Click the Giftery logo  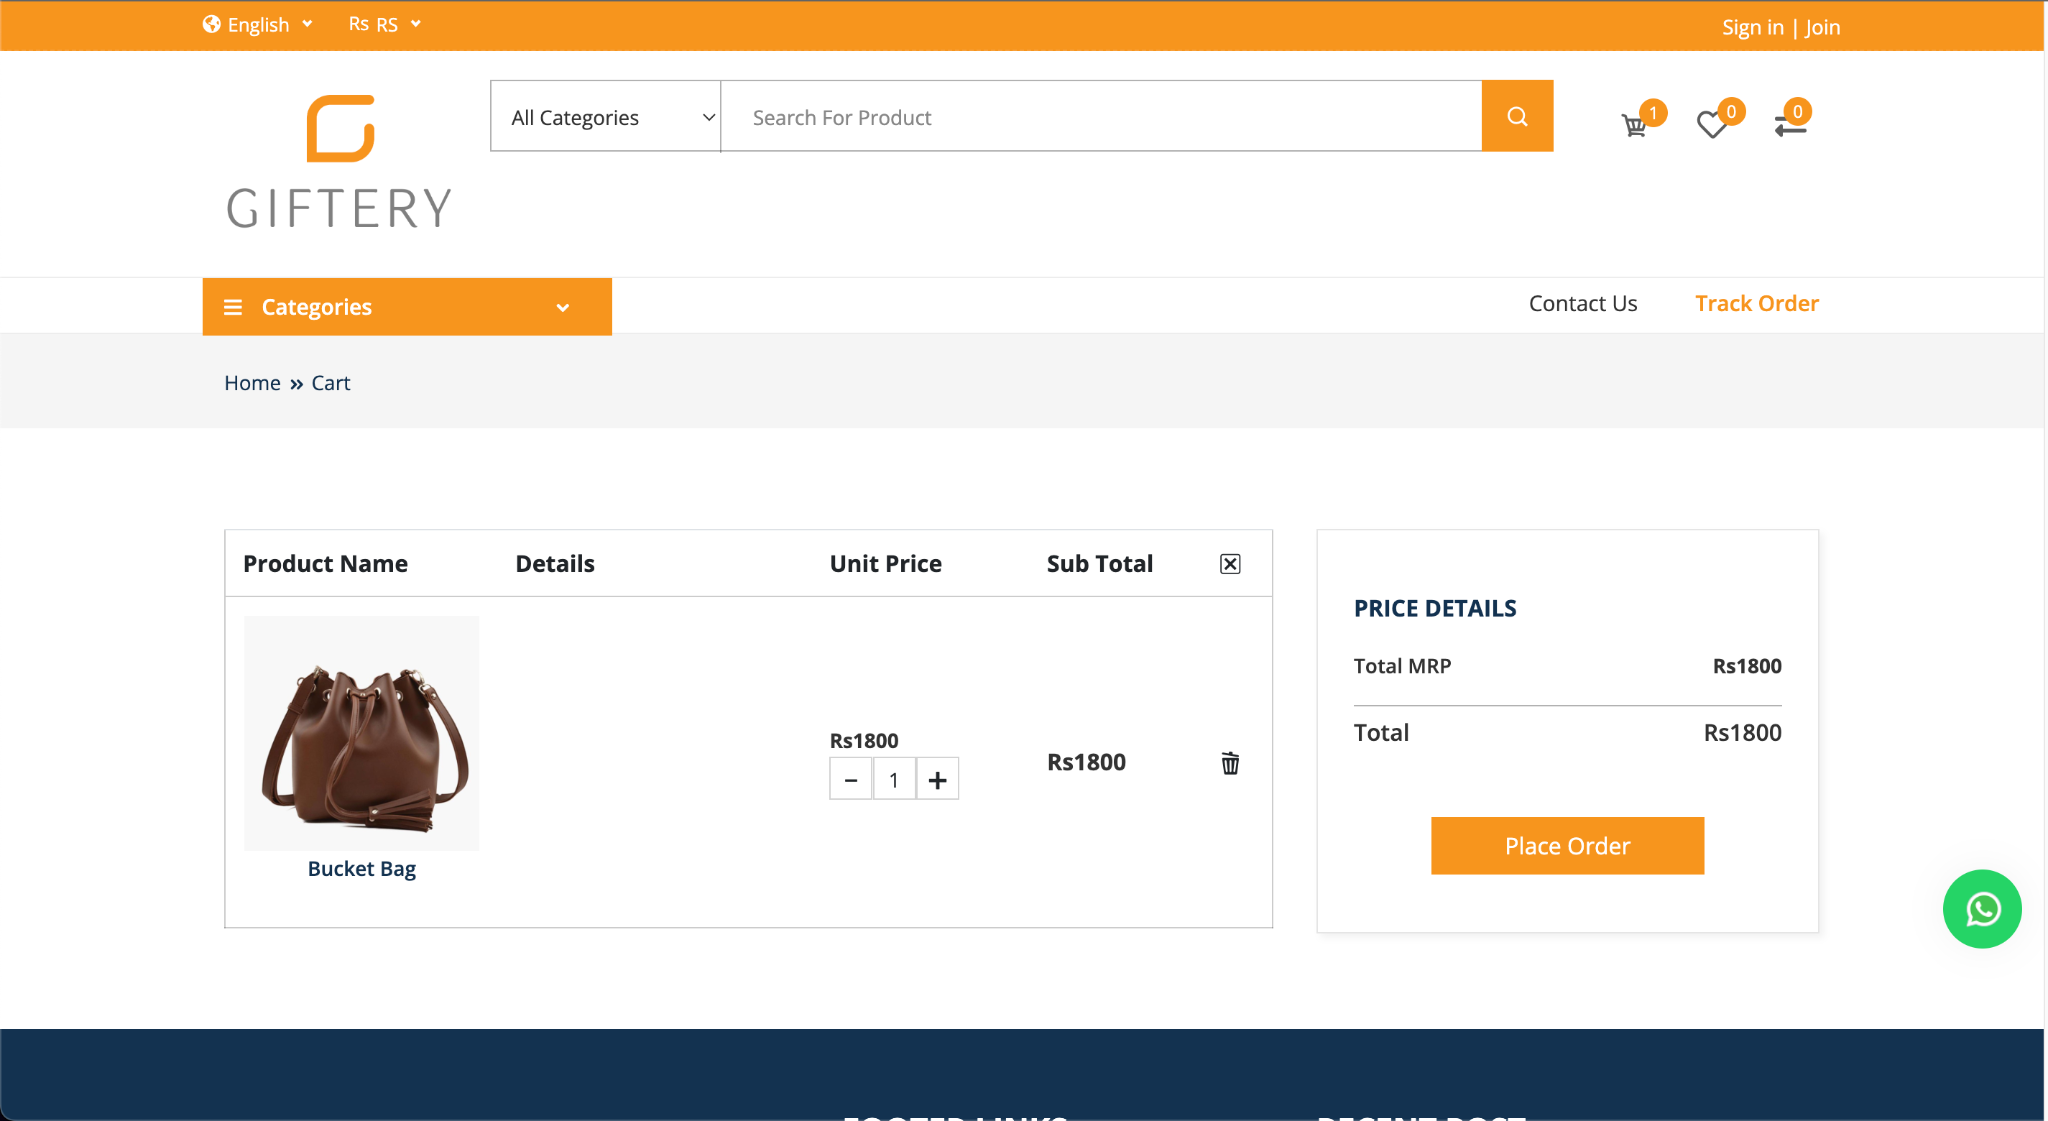[x=340, y=163]
